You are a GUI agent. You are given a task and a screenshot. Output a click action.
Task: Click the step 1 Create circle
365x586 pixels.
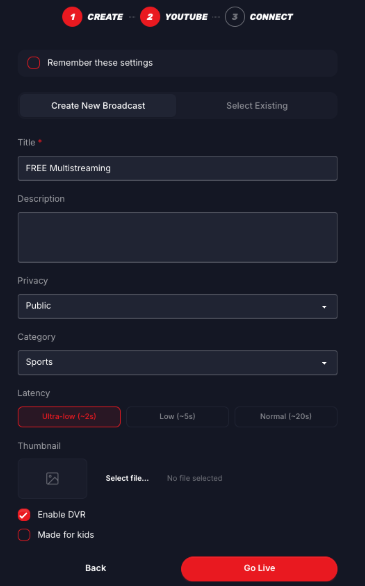72,17
